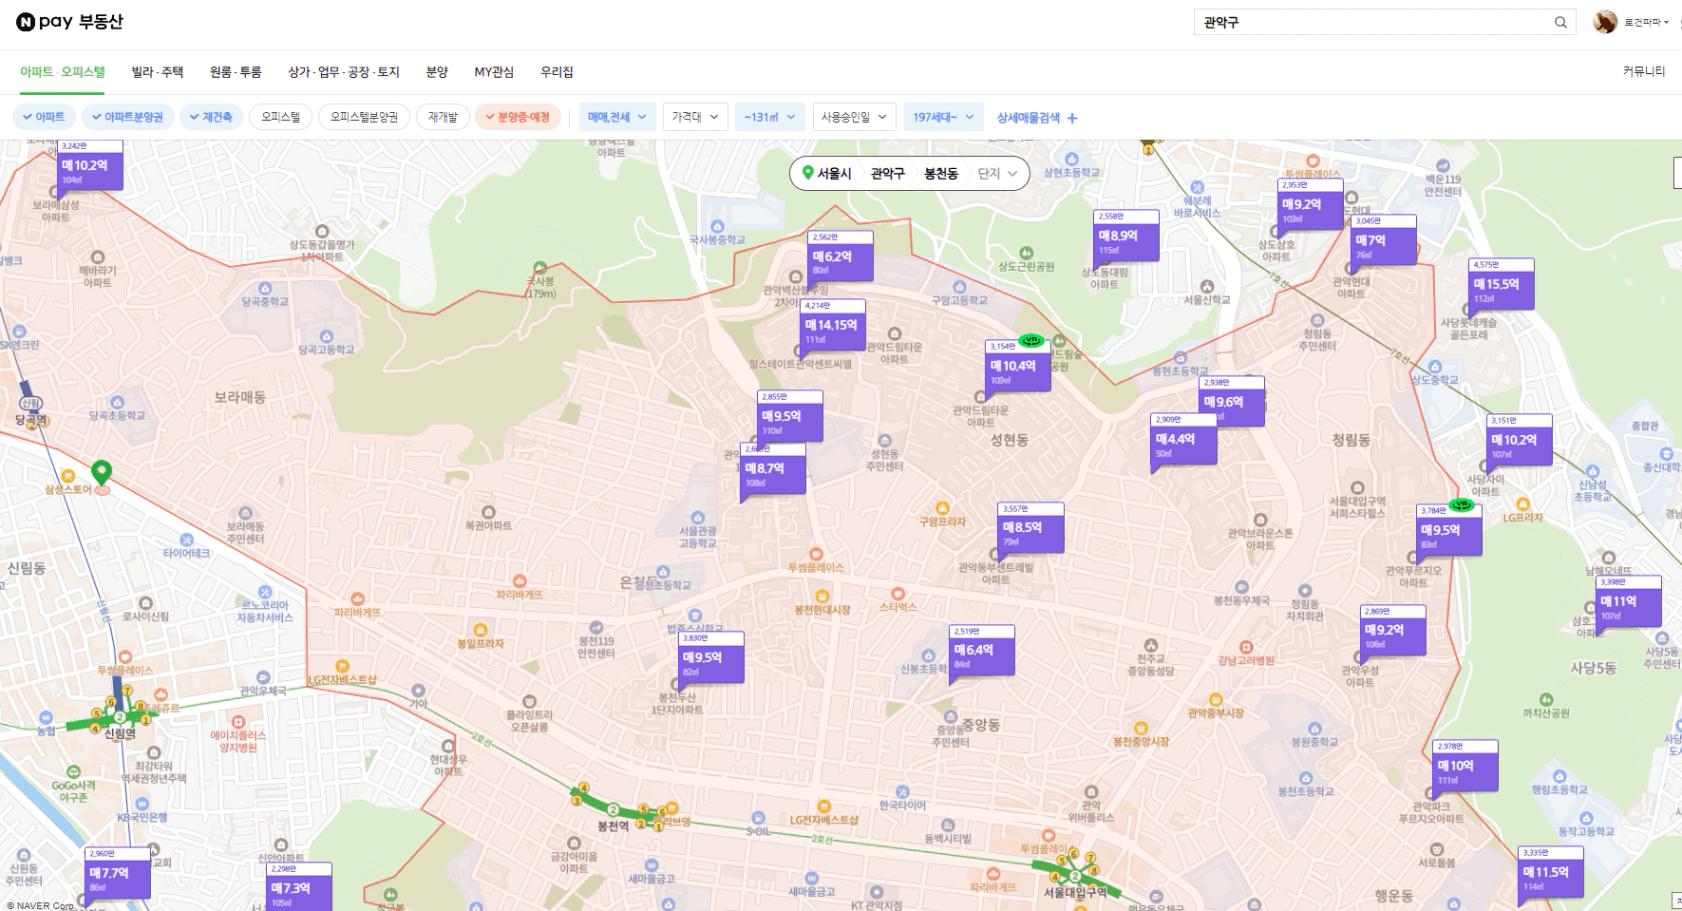Screen dimensions: 1682x911
Task: Select the 매 14.15억 listing marker
Action: pos(832,326)
